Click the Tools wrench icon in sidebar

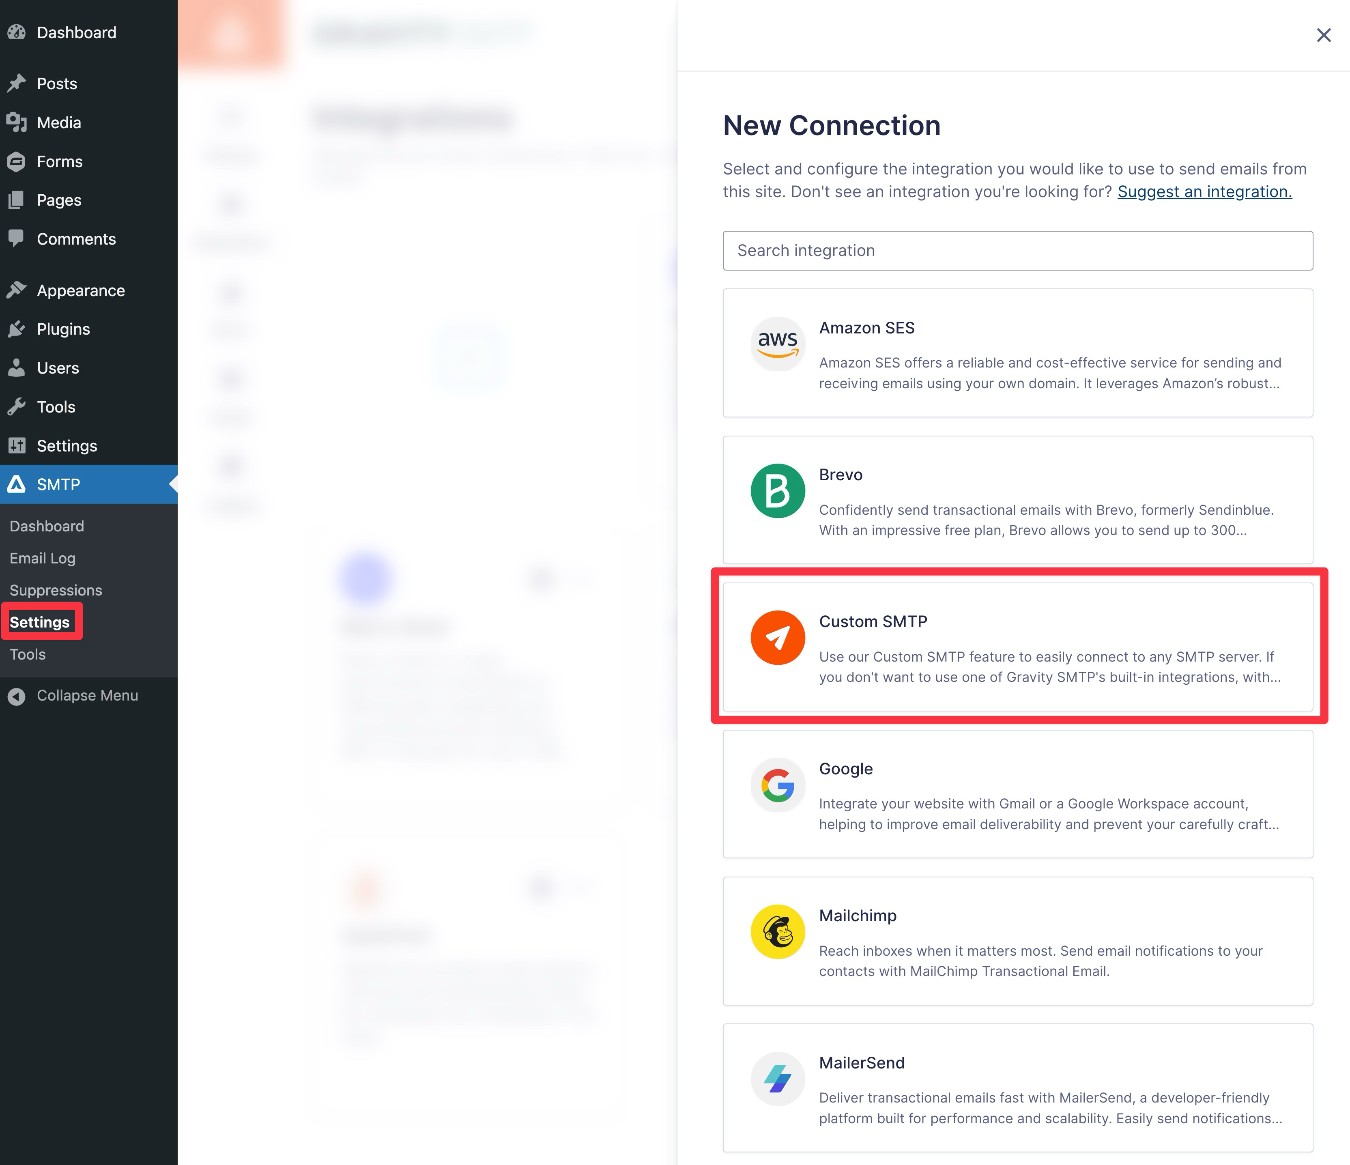(x=16, y=407)
